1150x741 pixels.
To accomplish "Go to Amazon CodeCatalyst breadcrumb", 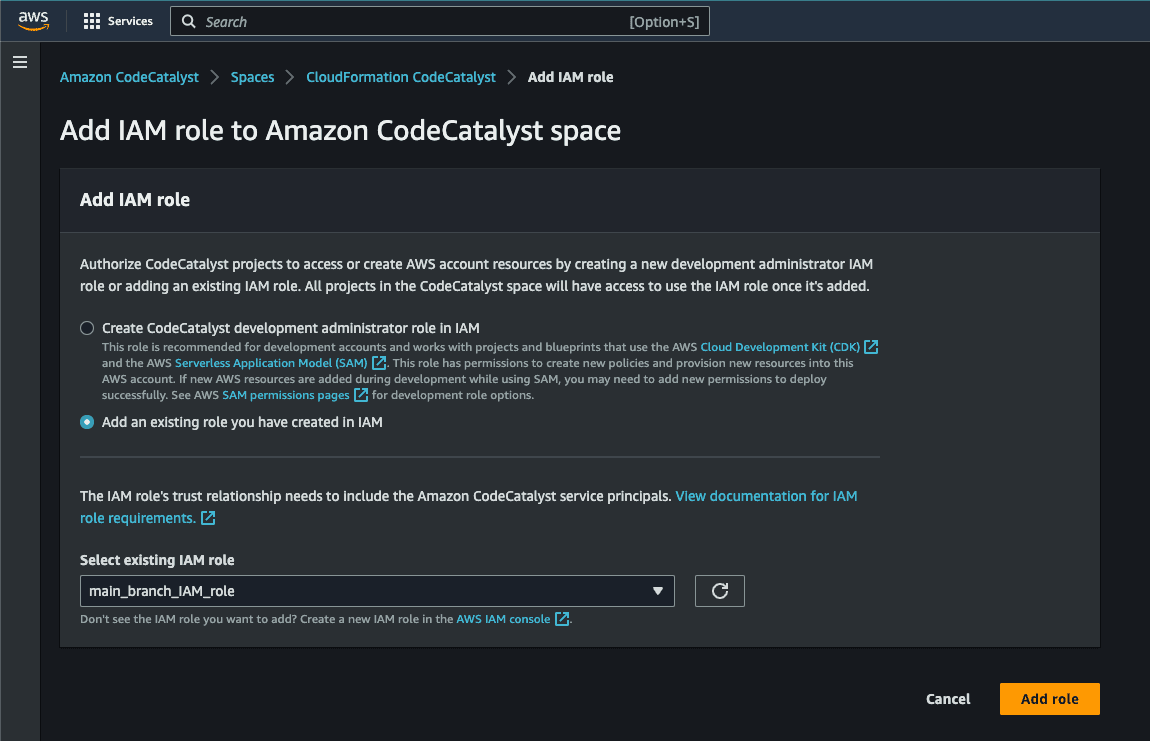I will point(129,77).
